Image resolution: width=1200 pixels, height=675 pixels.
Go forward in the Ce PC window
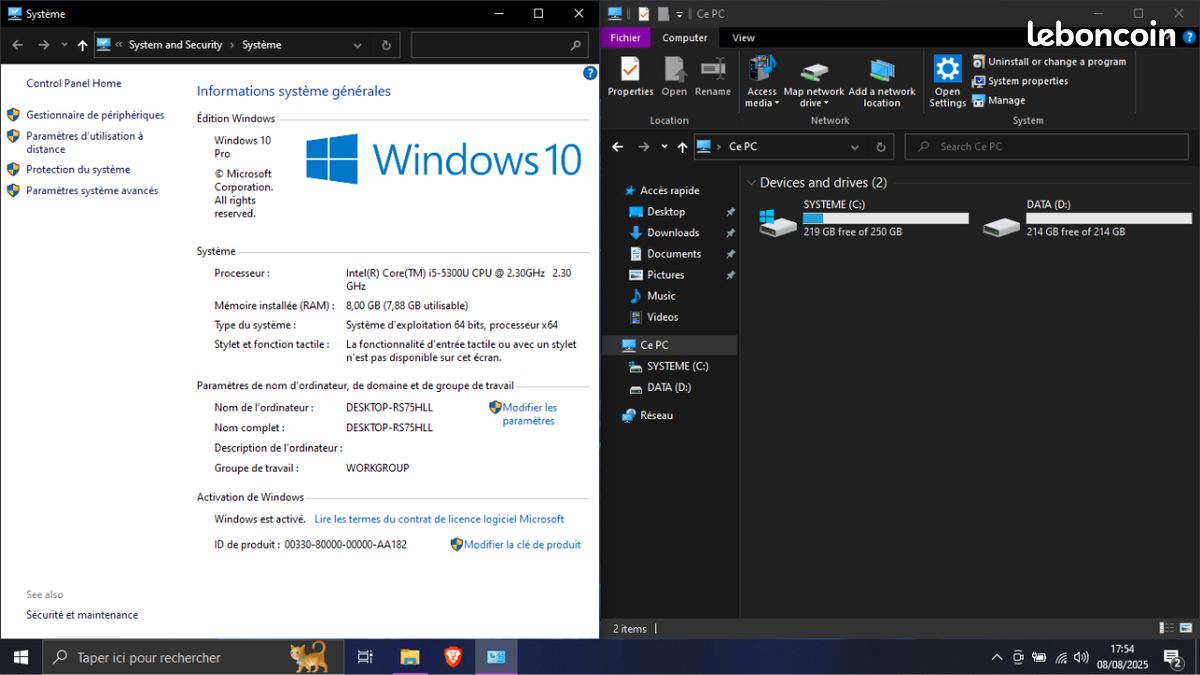click(643, 147)
